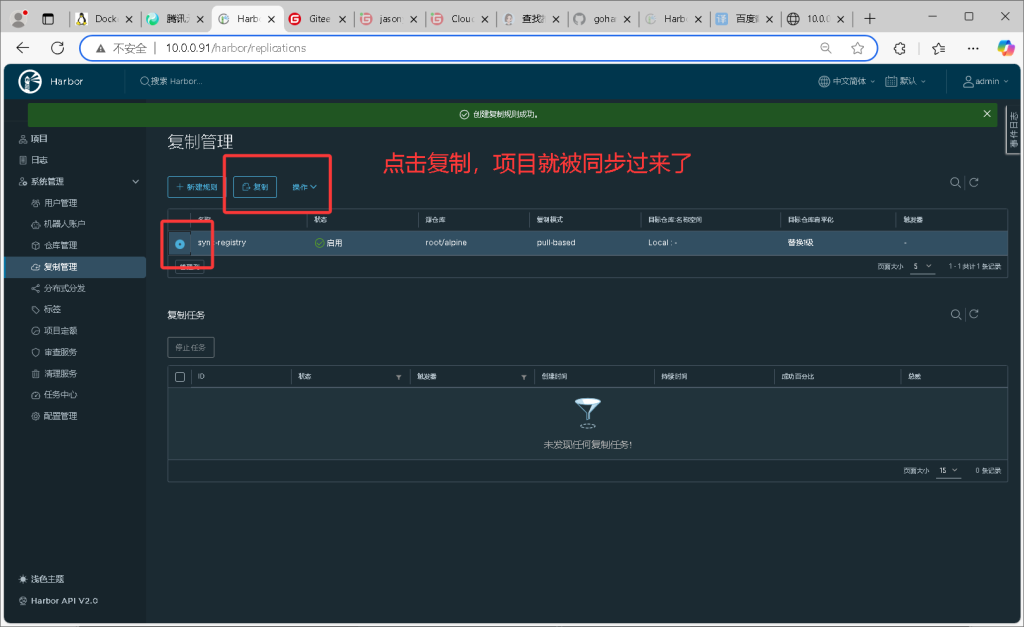Click the search icon above replication rules table
Screen dimensions: 1024x627
pyautogui.click(x=955, y=182)
